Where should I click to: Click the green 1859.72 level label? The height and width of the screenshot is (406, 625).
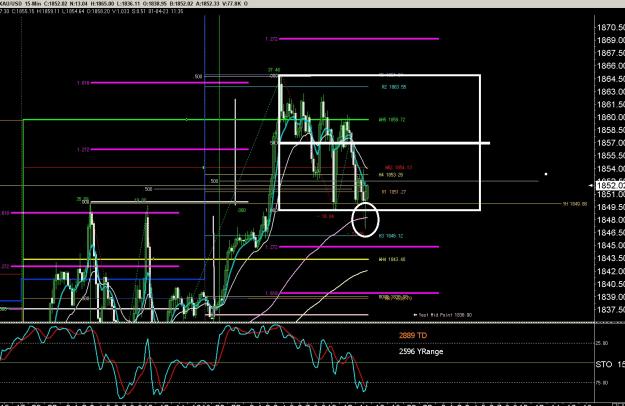point(392,120)
